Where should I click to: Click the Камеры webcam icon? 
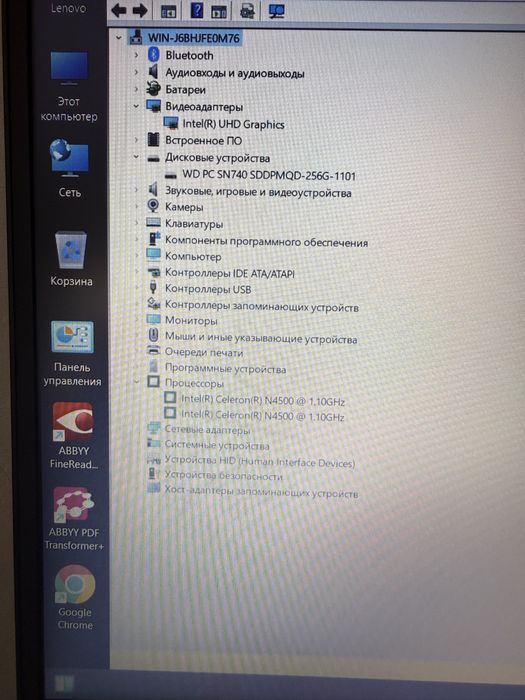pos(153,206)
